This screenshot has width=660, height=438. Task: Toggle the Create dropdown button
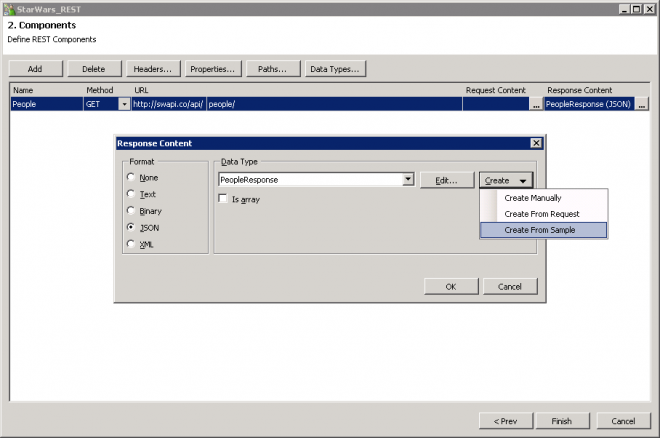(x=506, y=181)
